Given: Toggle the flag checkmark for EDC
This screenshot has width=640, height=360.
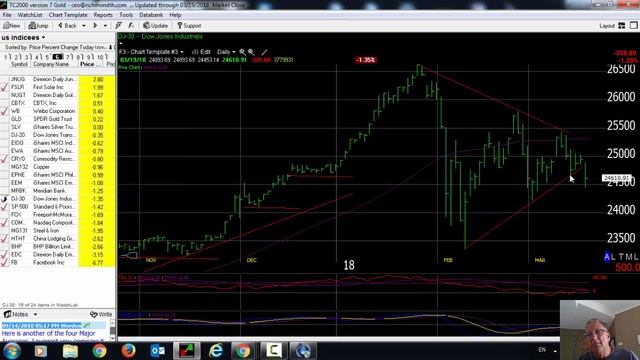Looking at the screenshot, I should pyautogui.click(x=4, y=254).
